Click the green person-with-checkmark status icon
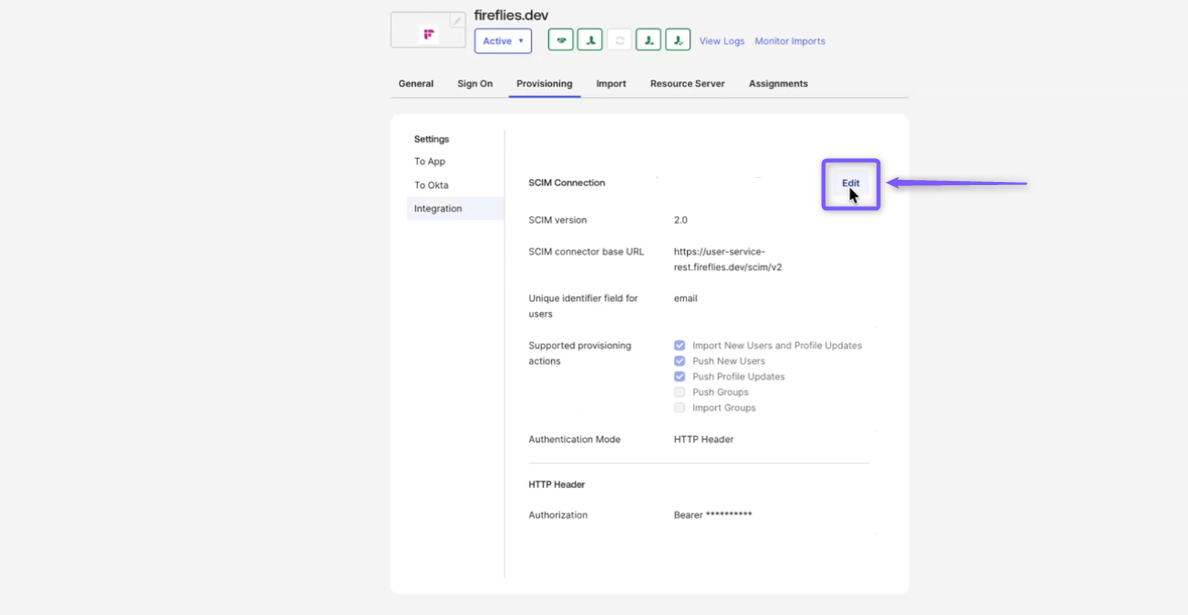 pyautogui.click(x=678, y=40)
